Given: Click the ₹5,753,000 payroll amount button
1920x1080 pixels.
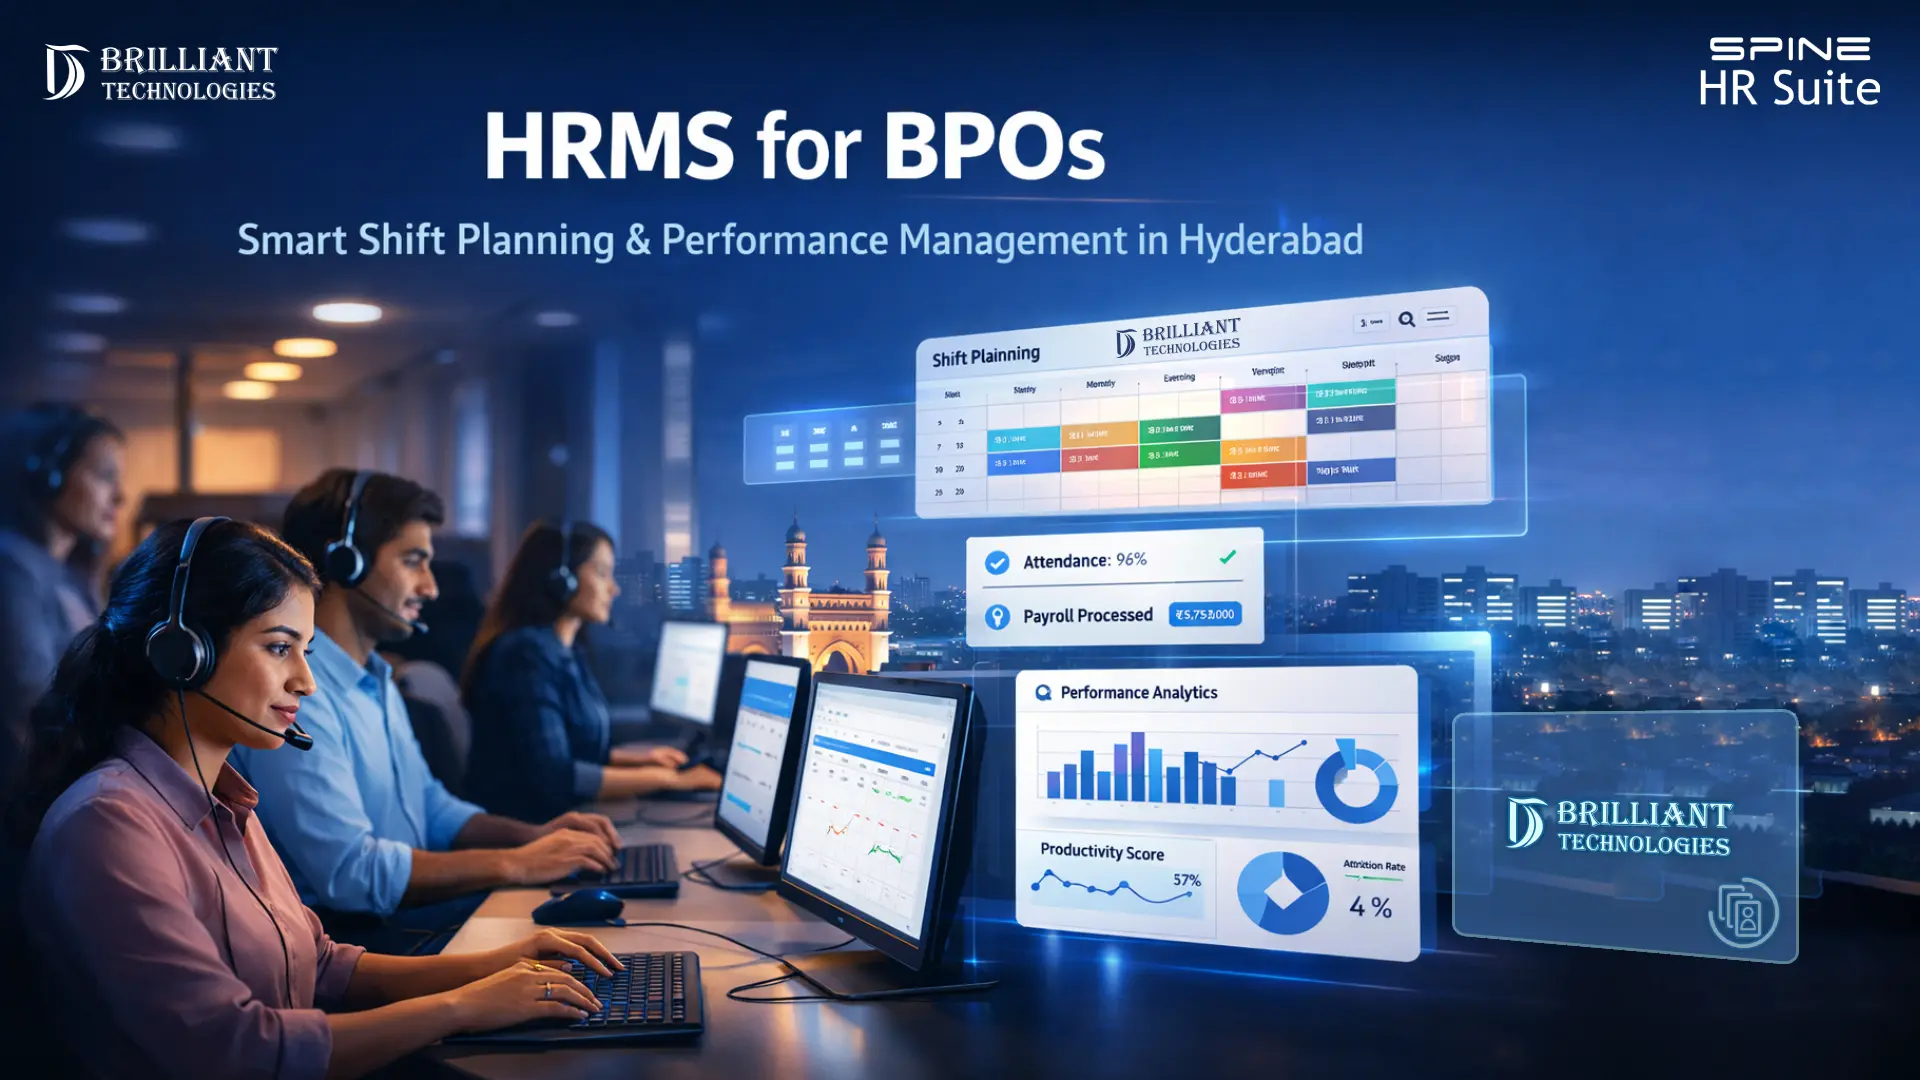Looking at the screenshot, I should tap(1206, 615).
